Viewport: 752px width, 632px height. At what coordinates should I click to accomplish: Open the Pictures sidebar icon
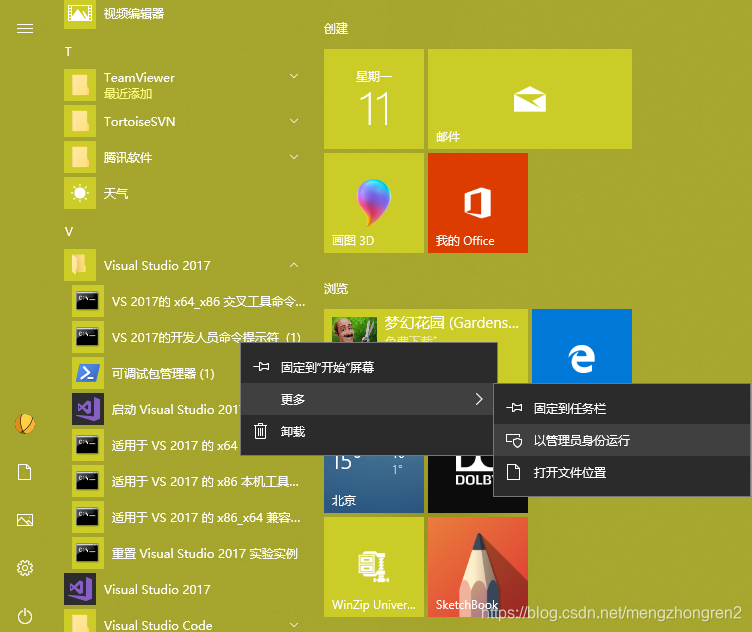25,520
